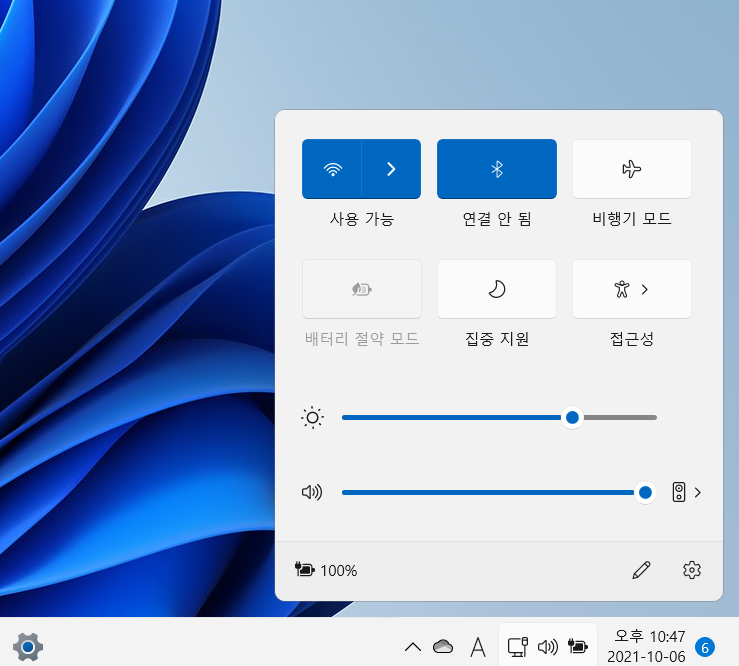Open the Wi-Fi networks list arrow
Viewport: 739px width, 666px height.
(391, 169)
